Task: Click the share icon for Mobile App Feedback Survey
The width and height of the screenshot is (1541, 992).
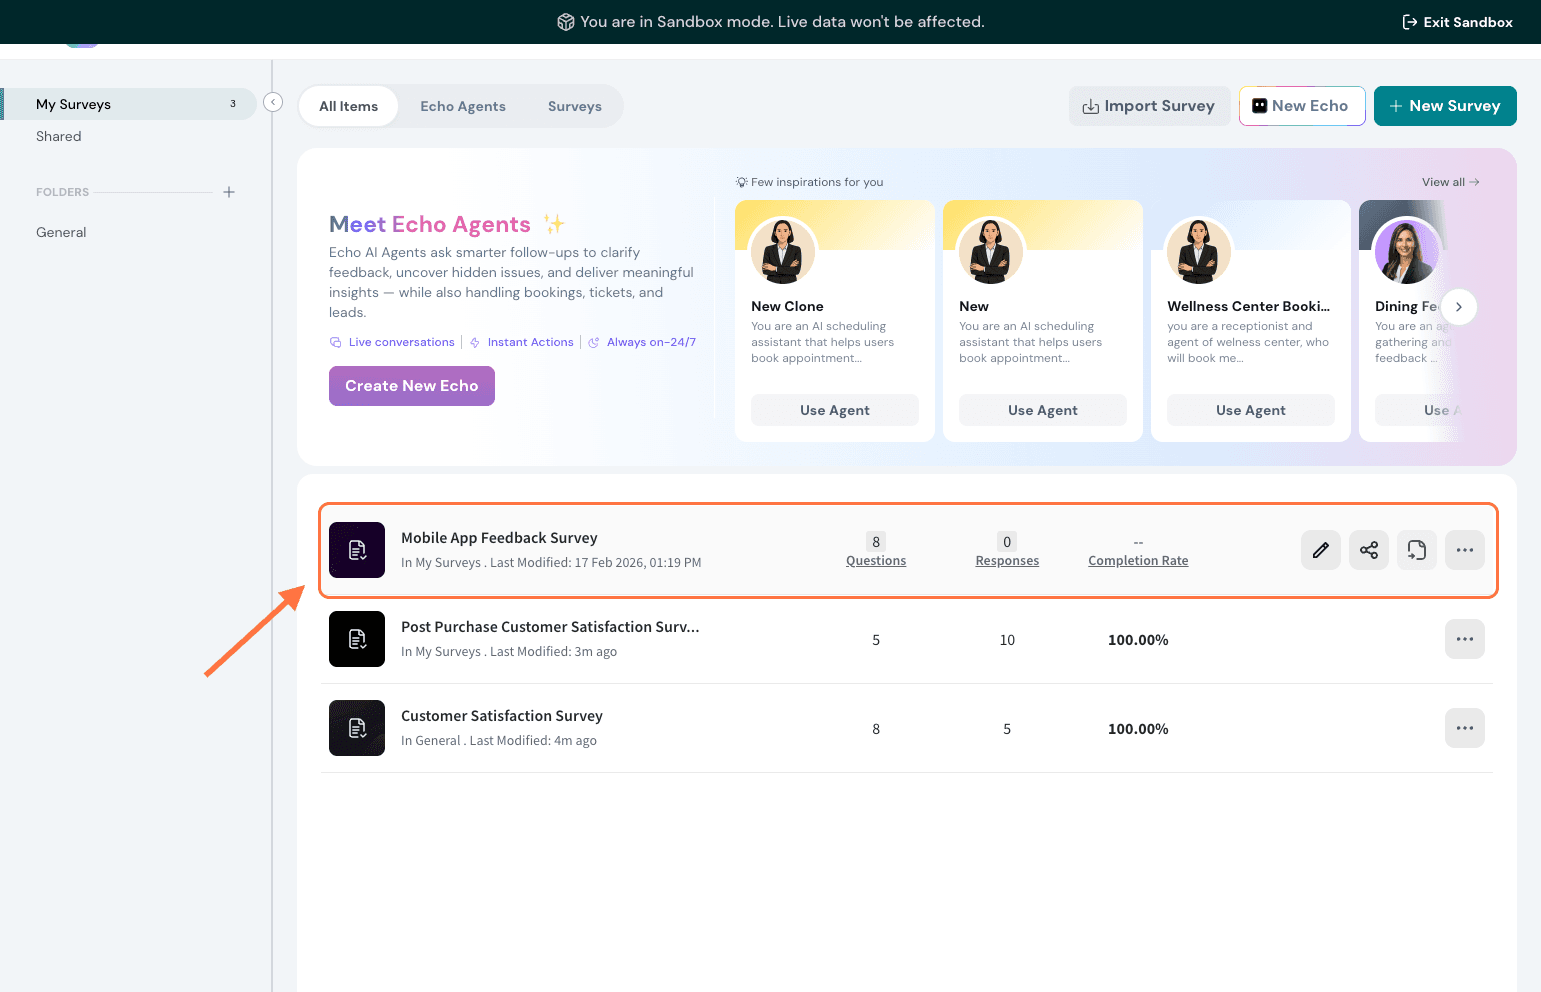Action: tap(1368, 550)
